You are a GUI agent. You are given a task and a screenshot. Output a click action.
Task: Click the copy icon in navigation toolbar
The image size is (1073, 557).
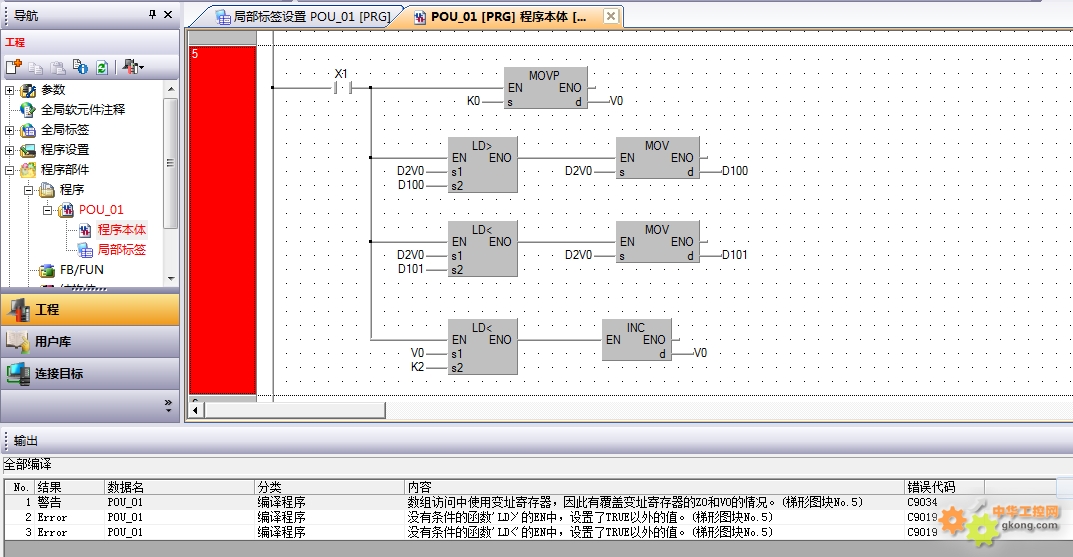pyautogui.click(x=36, y=67)
